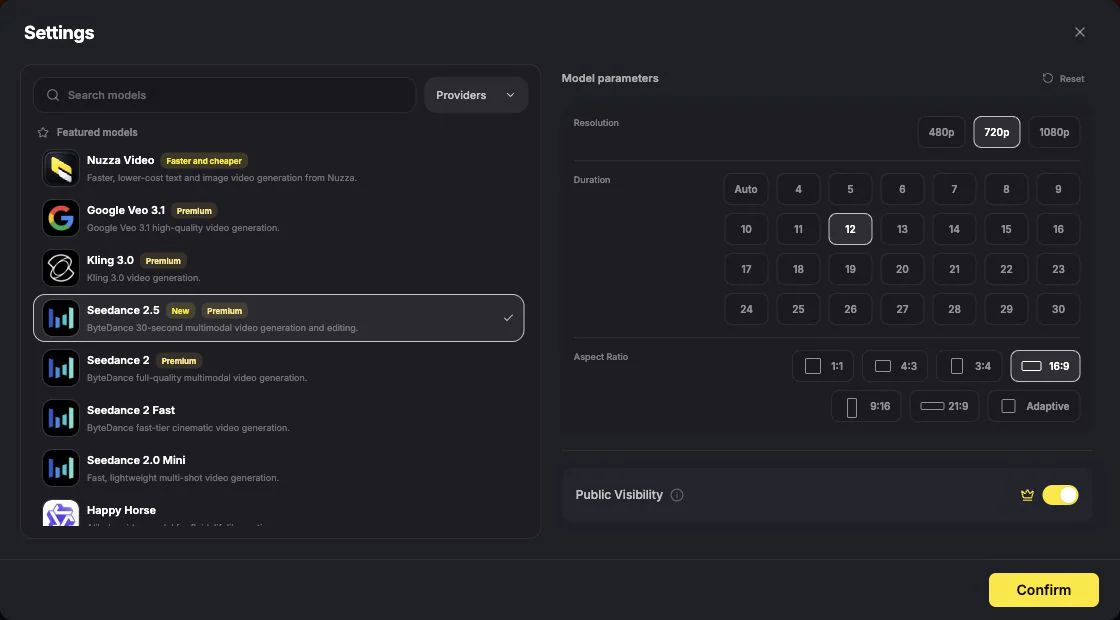Select the Seedance 2.0 Mini model

(x=279, y=468)
